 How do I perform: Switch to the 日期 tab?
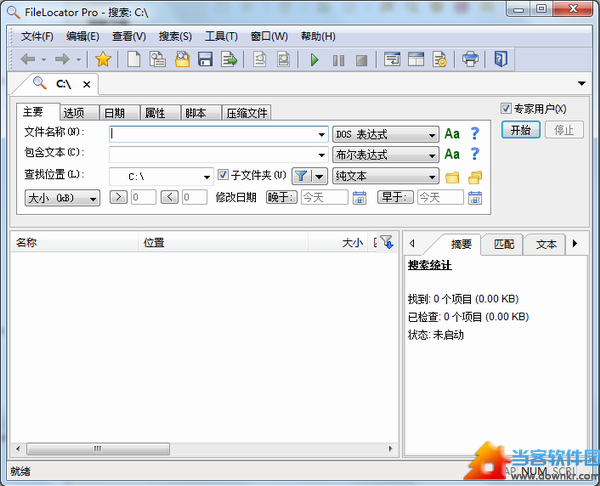pyautogui.click(x=119, y=113)
